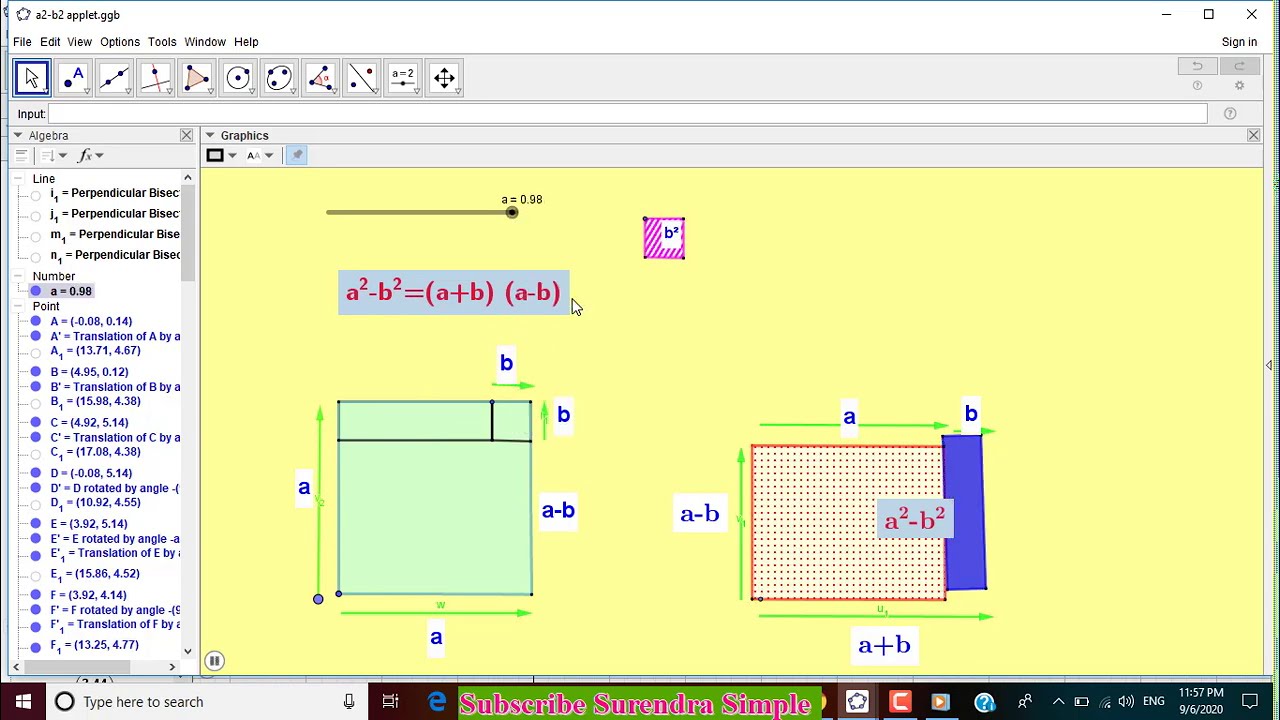The width and height of the screenshot is (1280, 720).
Task: Choose the Slider a=2 tool
Action: pos(403,78)
